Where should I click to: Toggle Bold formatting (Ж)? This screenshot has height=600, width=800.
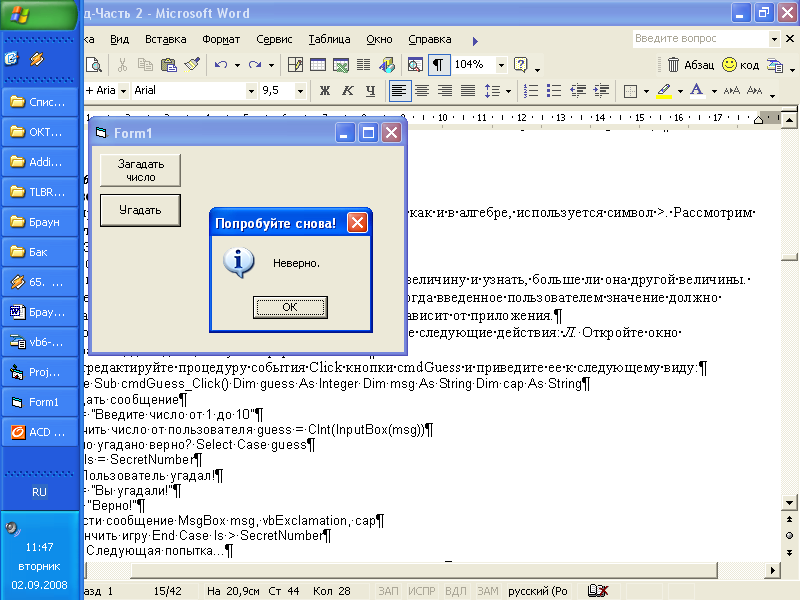(324, 91)
